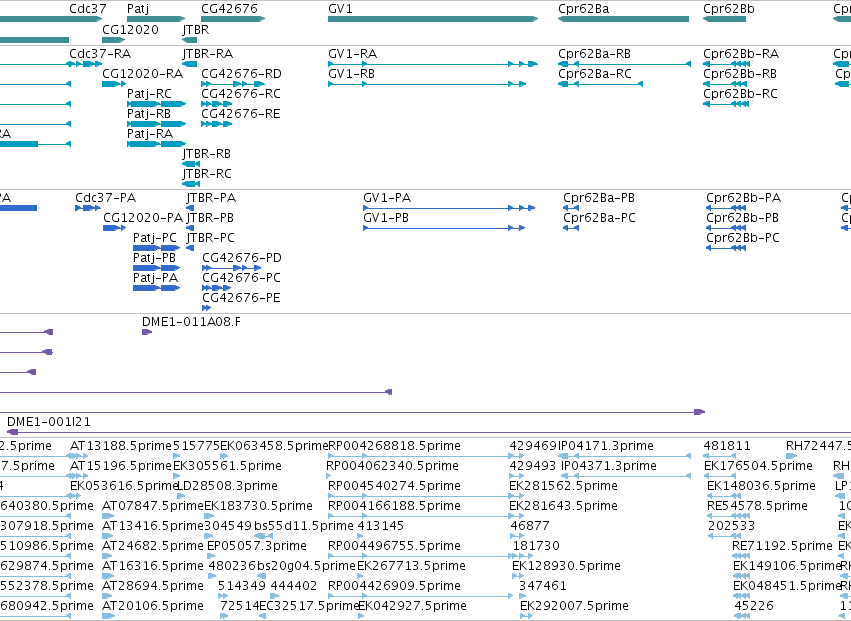Click the Patj-RA transcript label
Image resolution: width=851 pixels, height=621 pixels.
[150, 134]
